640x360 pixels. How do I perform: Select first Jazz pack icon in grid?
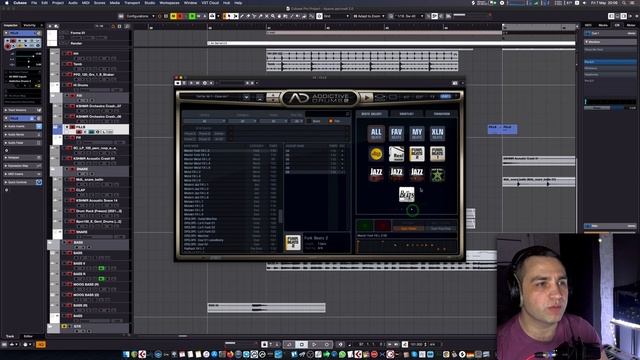tap(376, 174)
